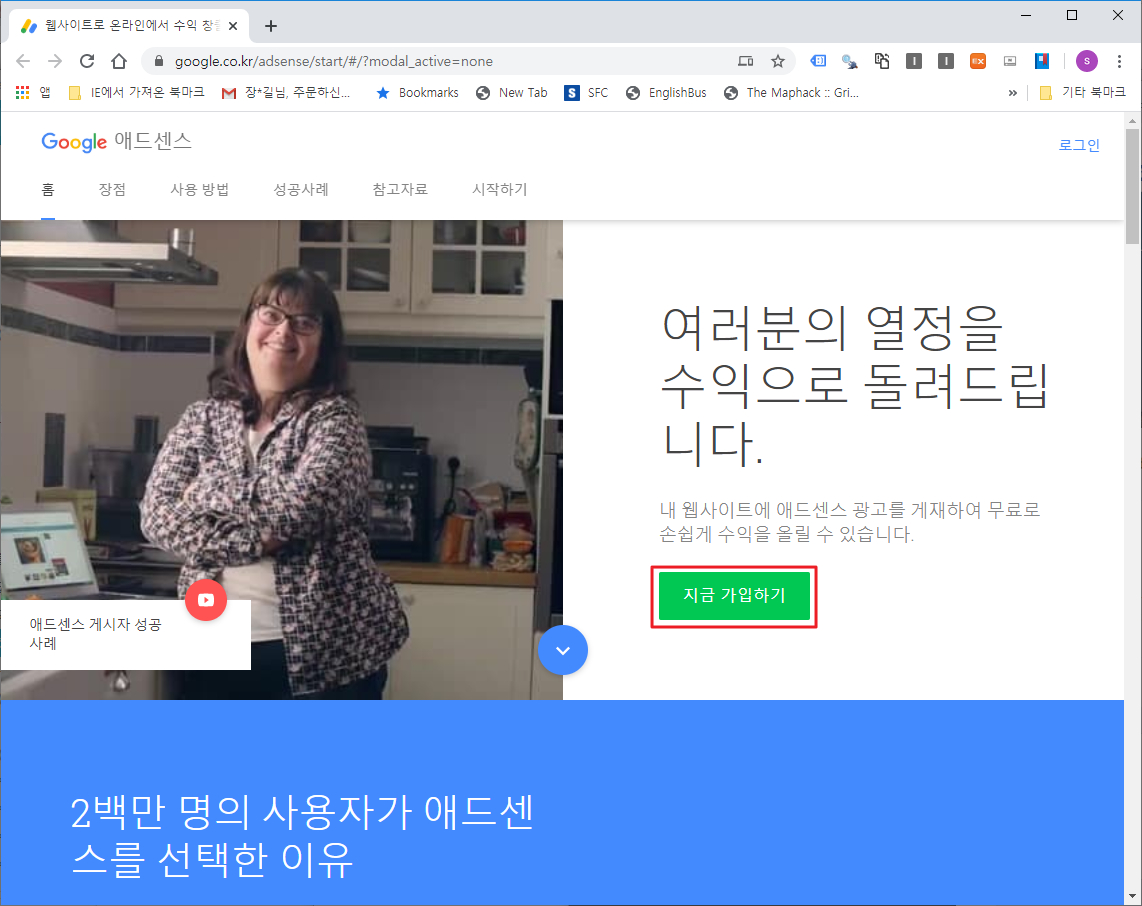Open a new tab with the plus icon
The width and height of the screenshot is (1142, 906).
pos(271,26)
